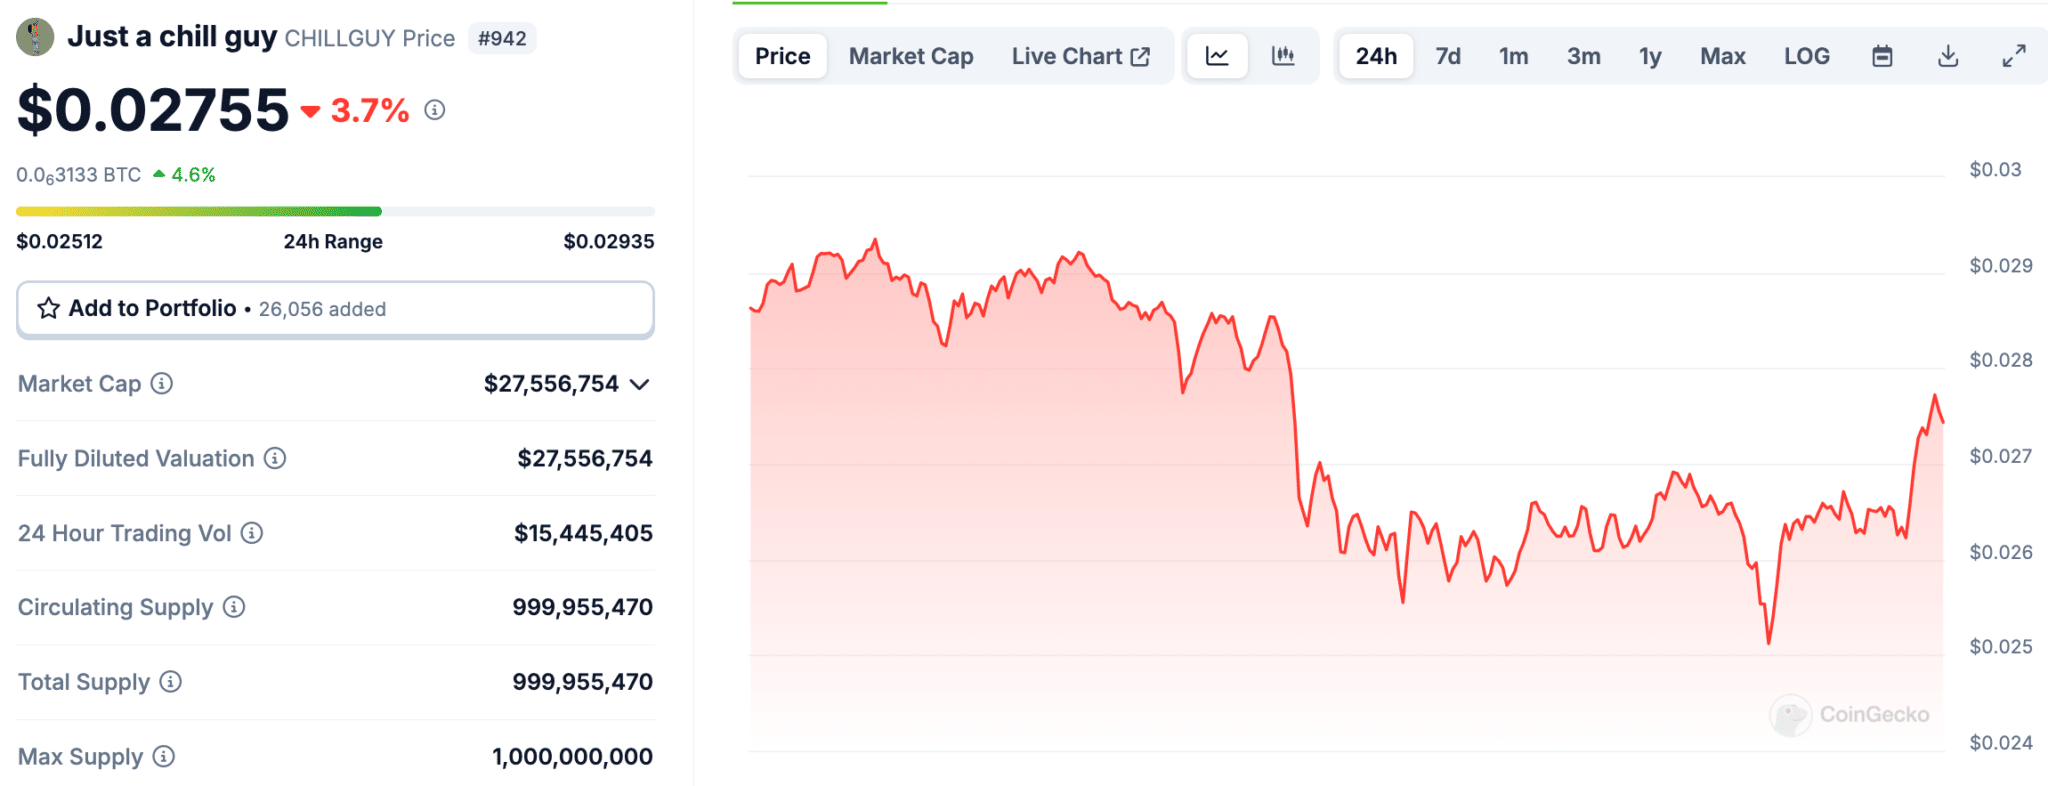The image size is (2048, 786).
Task: Switch to the line chart view icon
Action: click(1216, 56)
